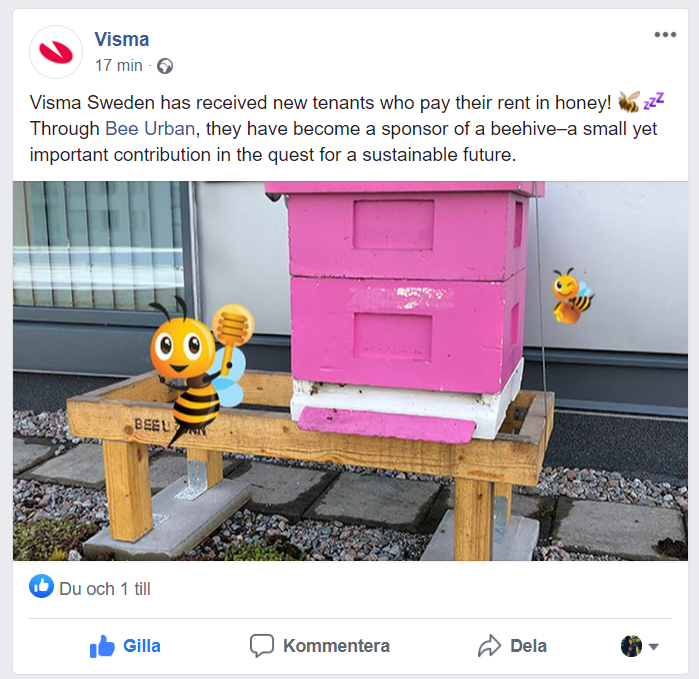Toggle the Gilla like button

click(125, 646)
